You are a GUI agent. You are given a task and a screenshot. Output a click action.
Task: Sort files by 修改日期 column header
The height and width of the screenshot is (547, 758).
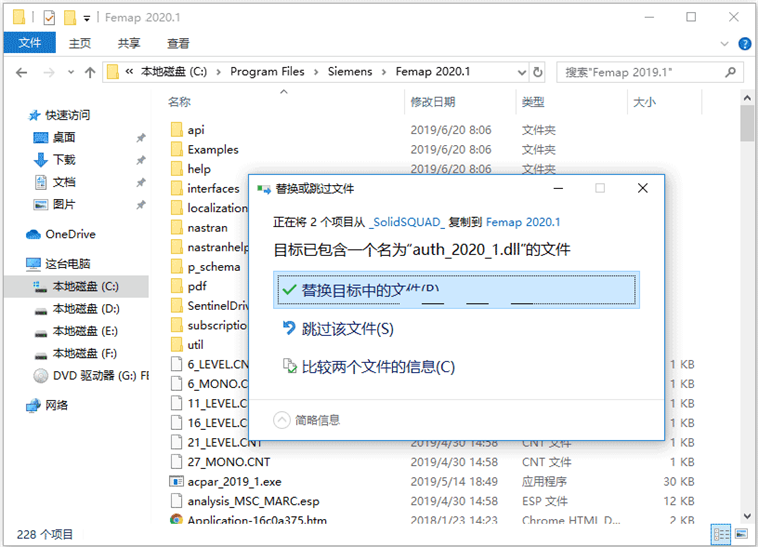tap(432, 102)
